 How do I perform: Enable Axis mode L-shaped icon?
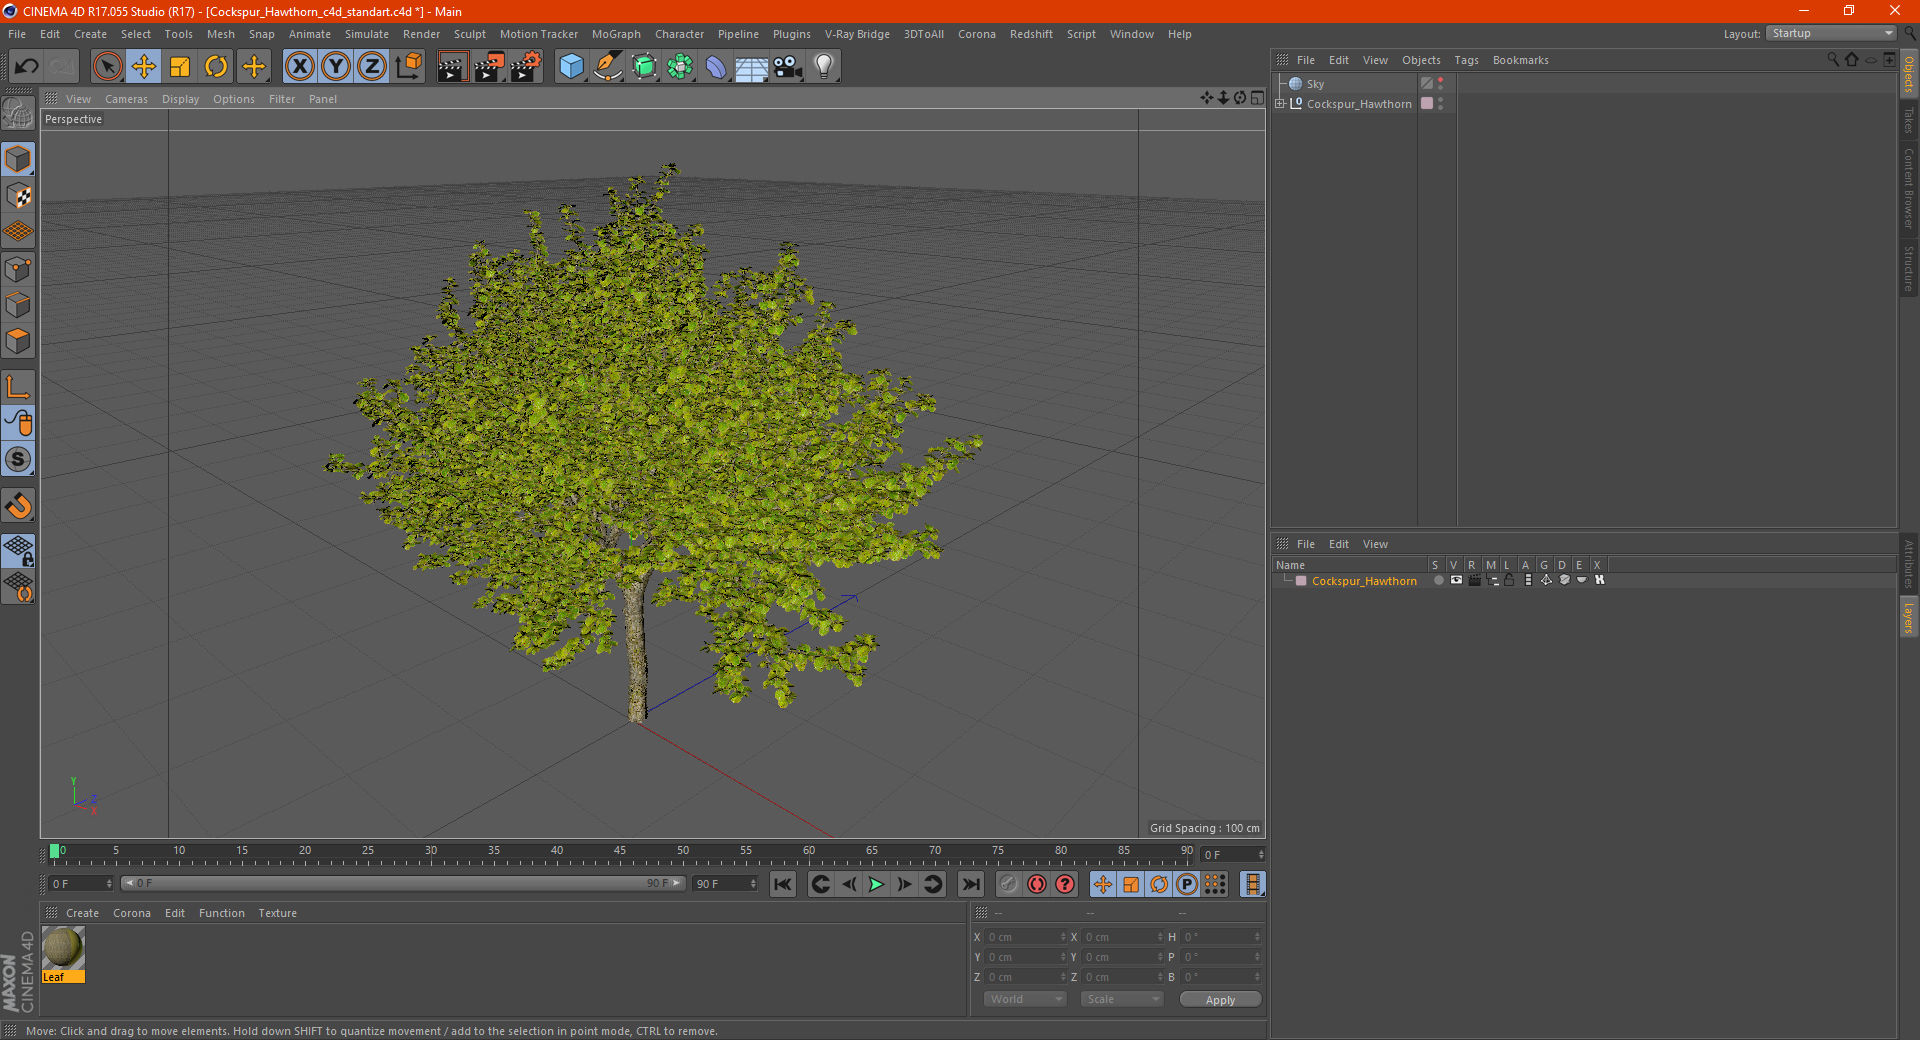point(18,387)
